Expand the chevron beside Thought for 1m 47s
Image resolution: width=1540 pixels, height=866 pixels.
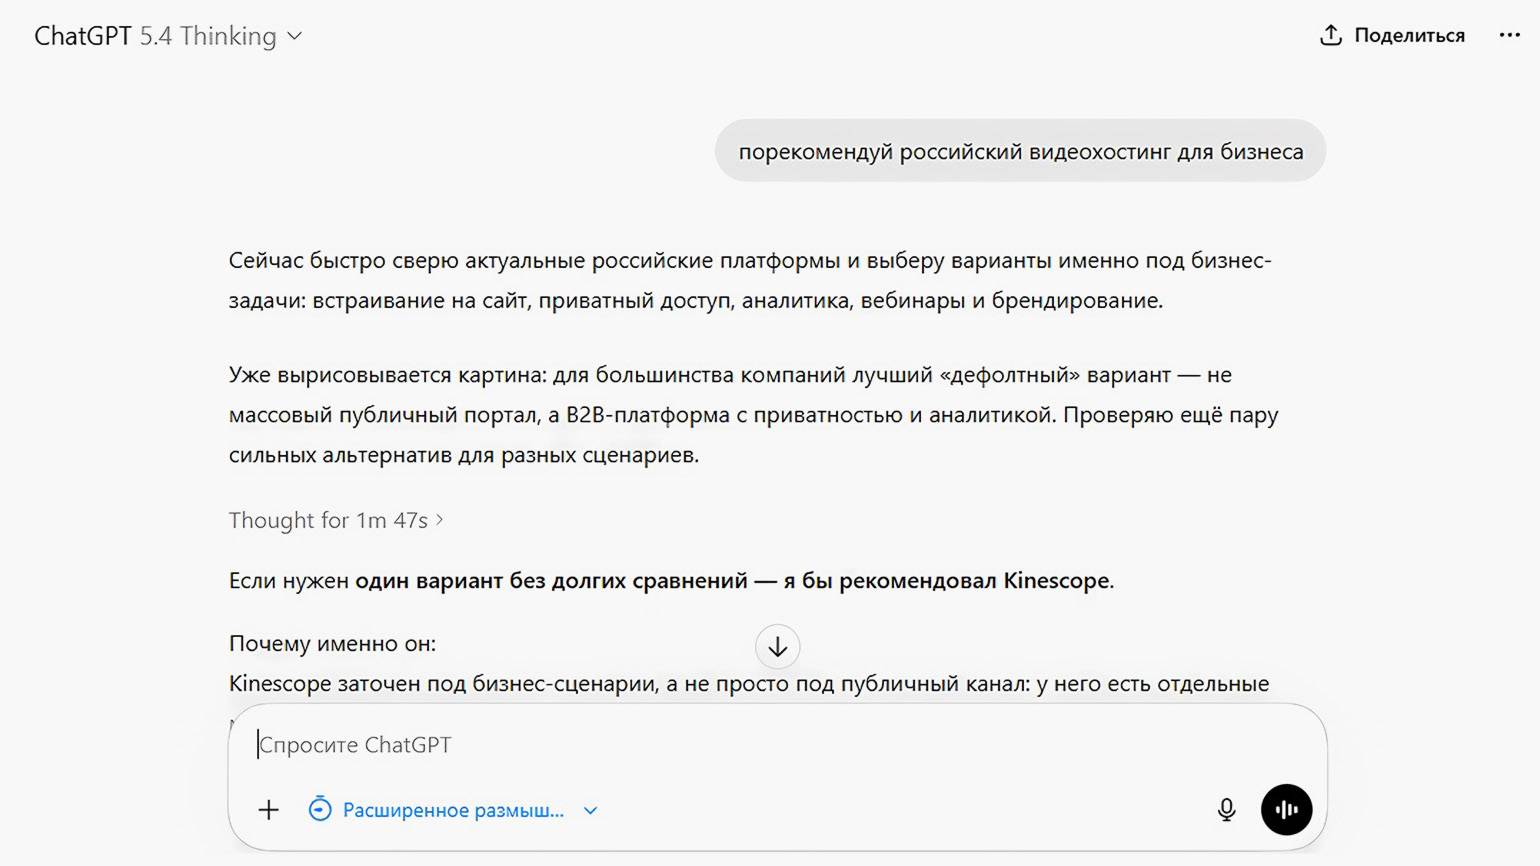pos(440,520)
